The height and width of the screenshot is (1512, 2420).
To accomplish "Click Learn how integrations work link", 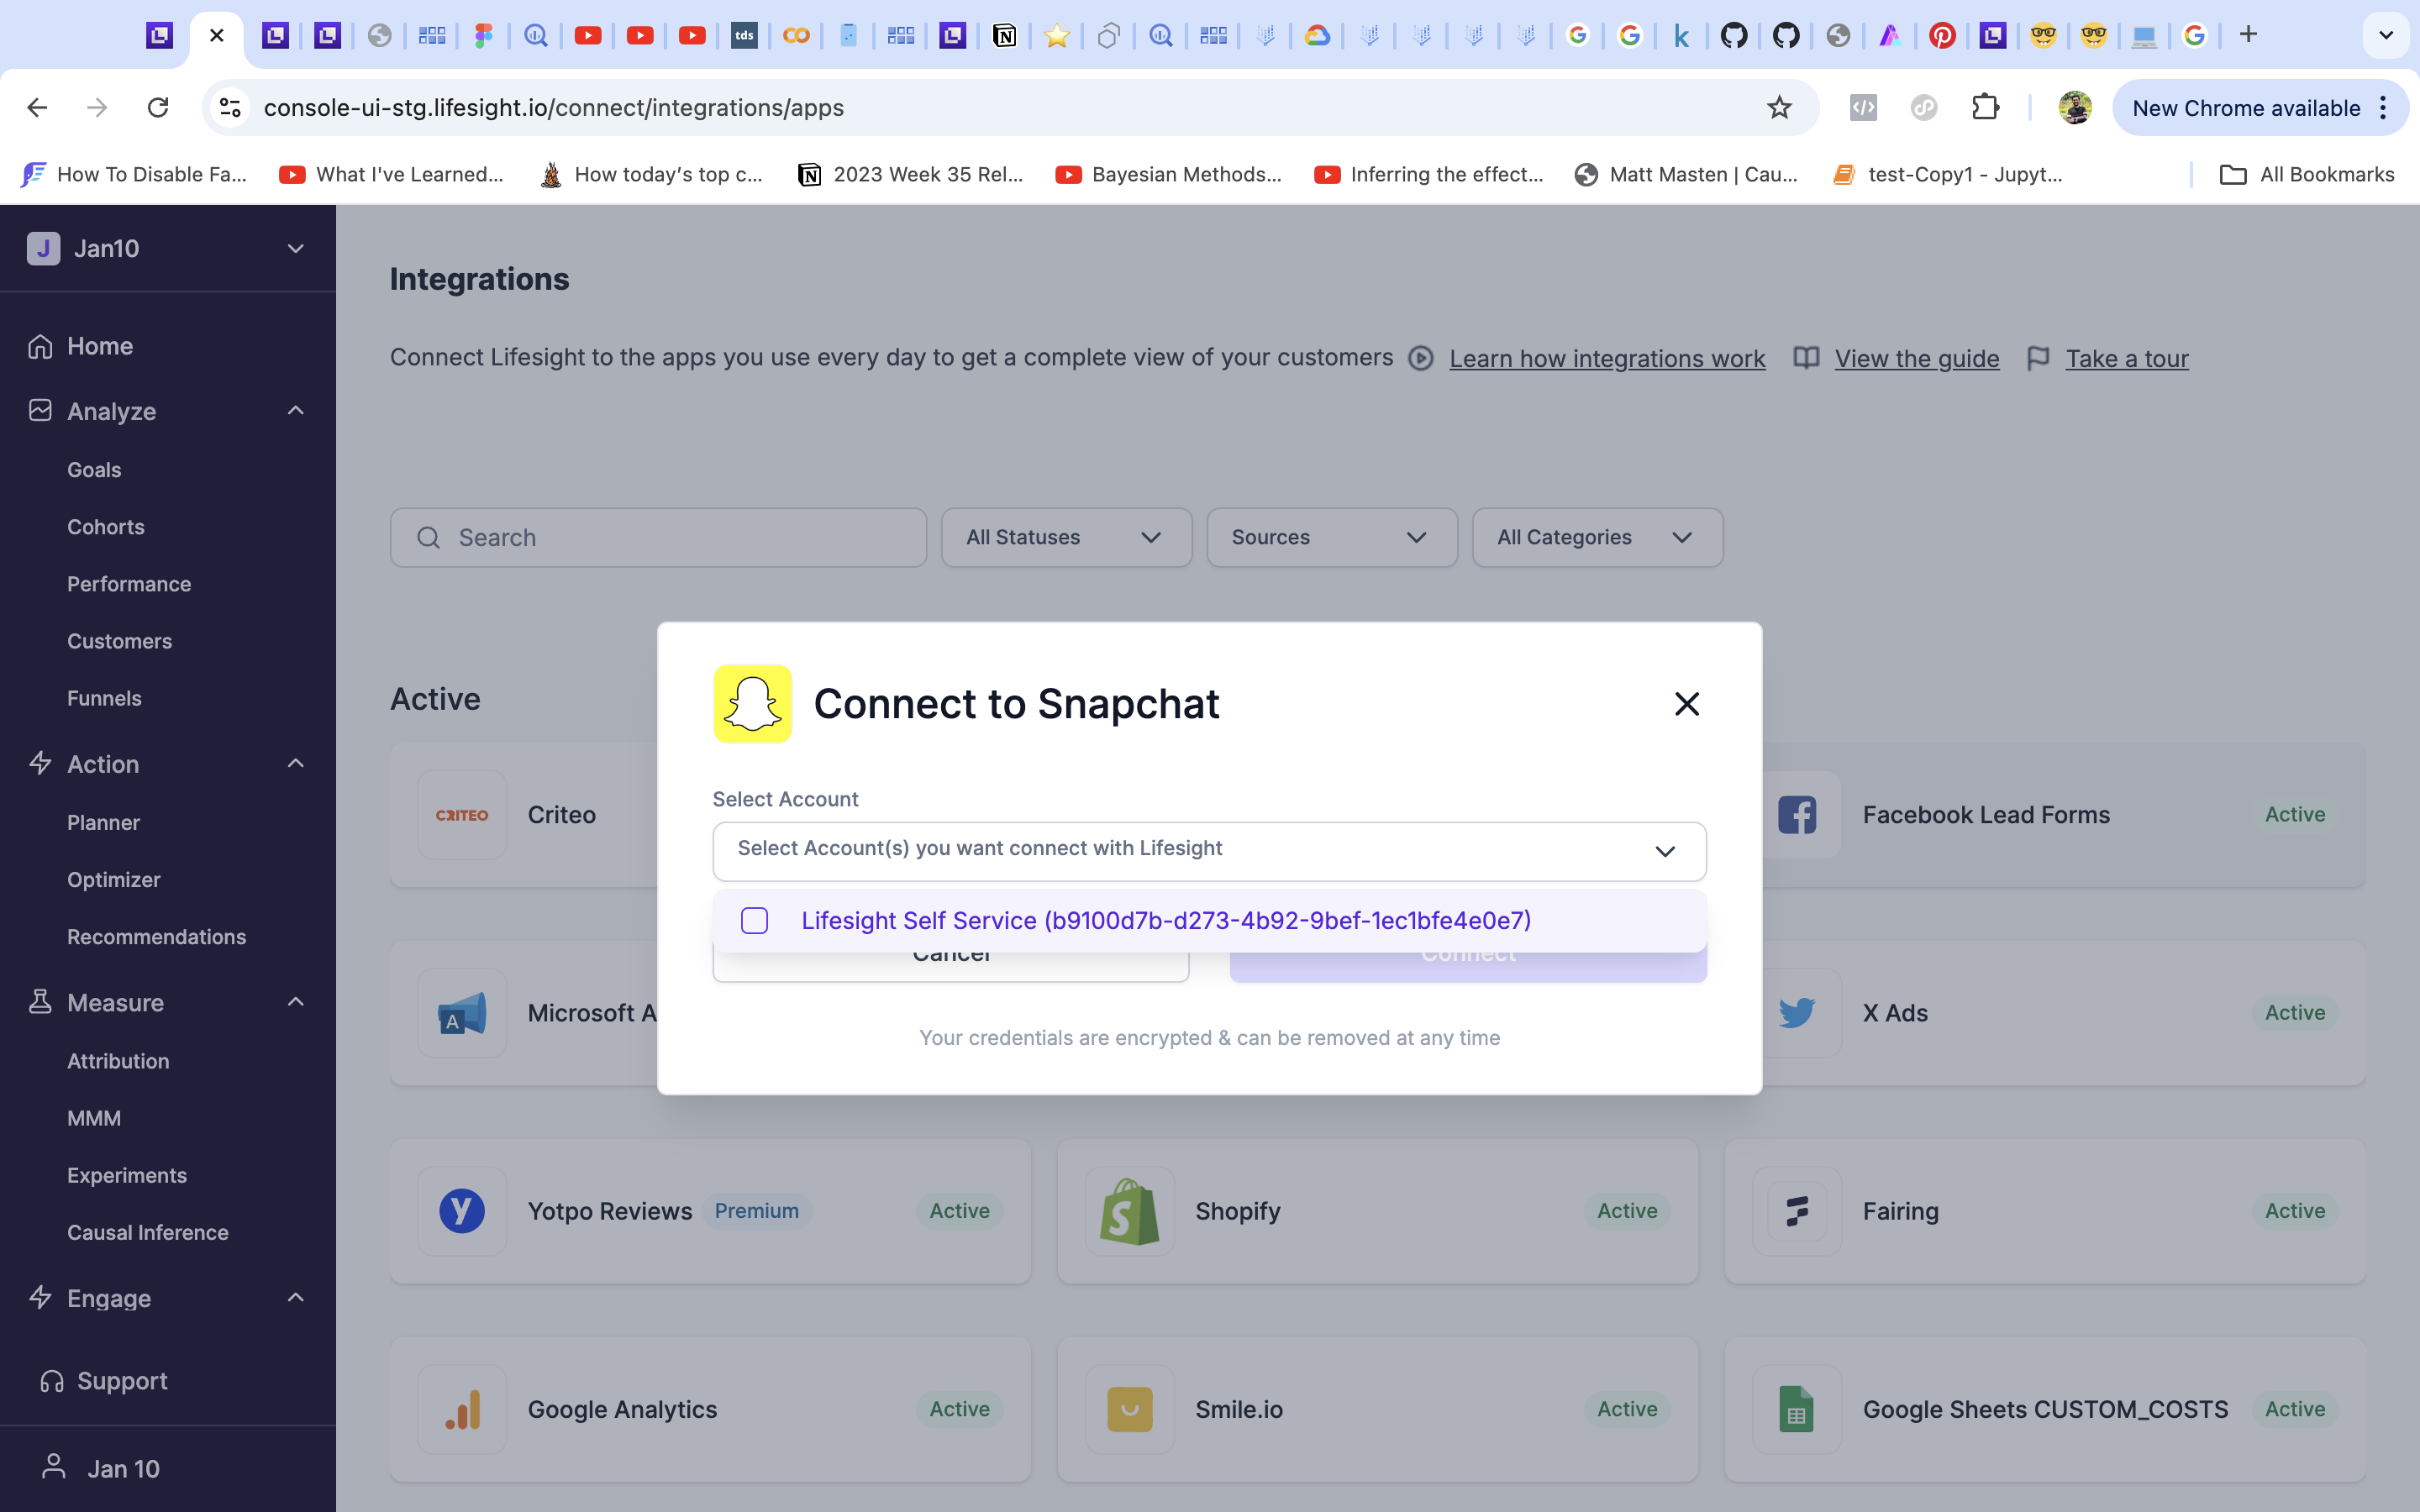I will [x=1606, y=358].
